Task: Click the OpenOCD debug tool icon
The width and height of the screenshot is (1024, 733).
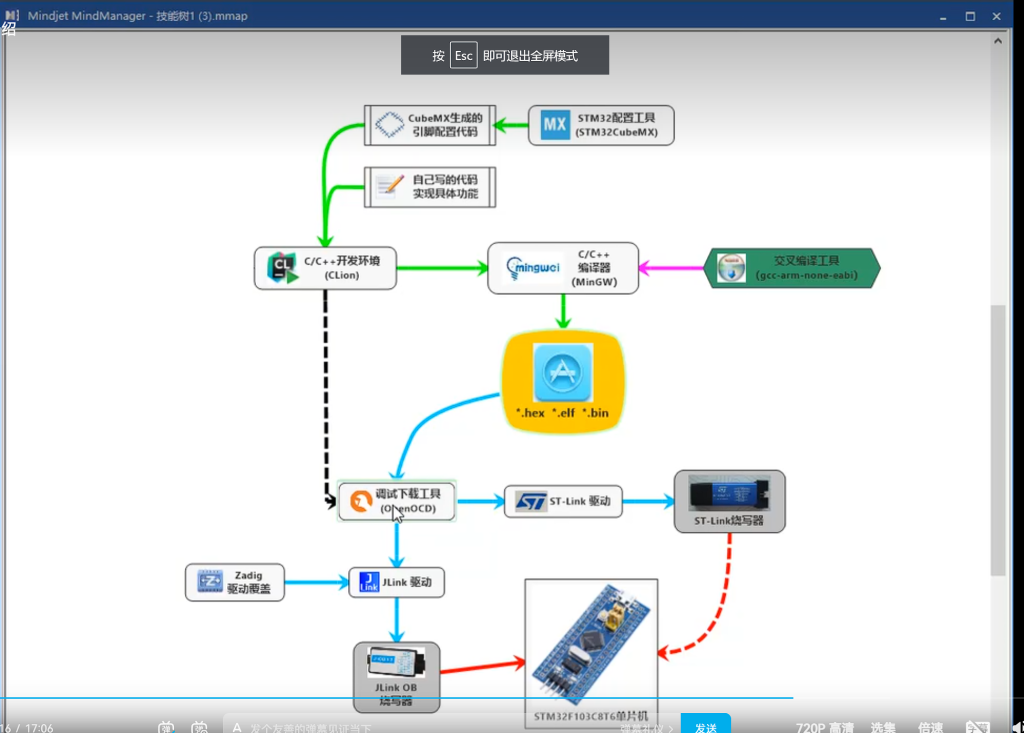Action: 358,501
